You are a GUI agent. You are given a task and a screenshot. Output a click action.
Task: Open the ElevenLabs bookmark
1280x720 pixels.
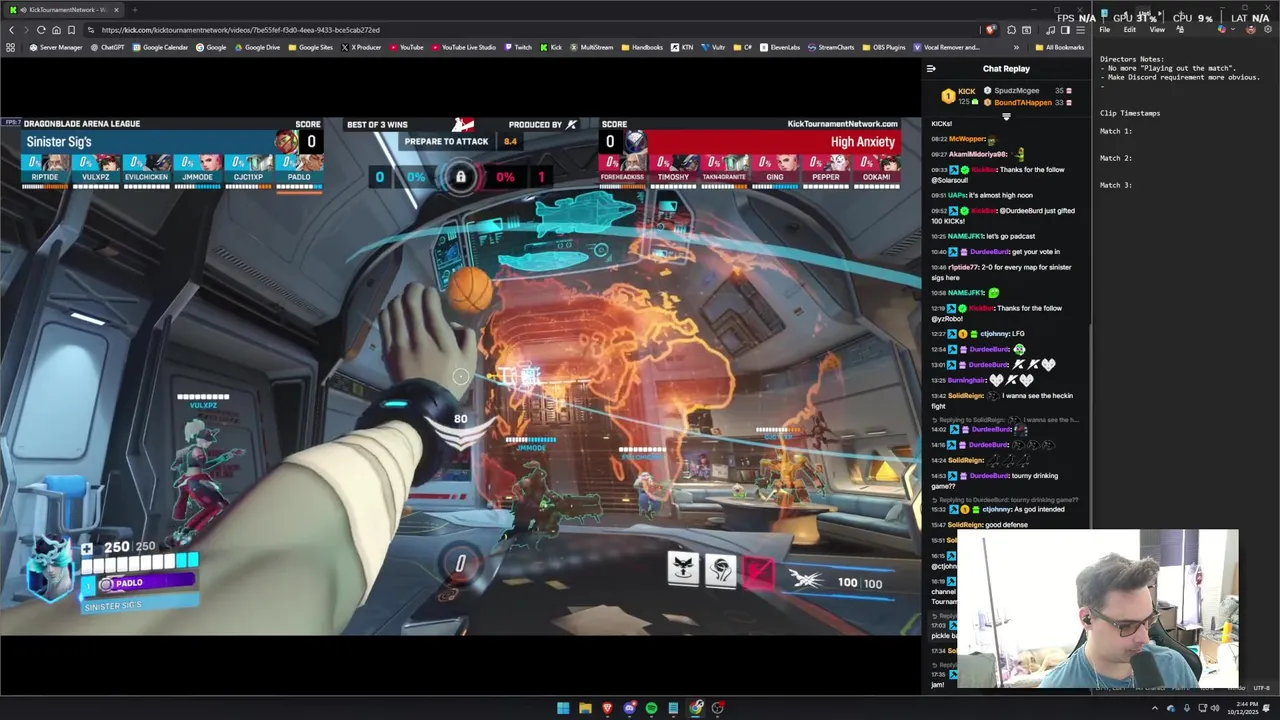pyautogui.click(x=780, y=47)
